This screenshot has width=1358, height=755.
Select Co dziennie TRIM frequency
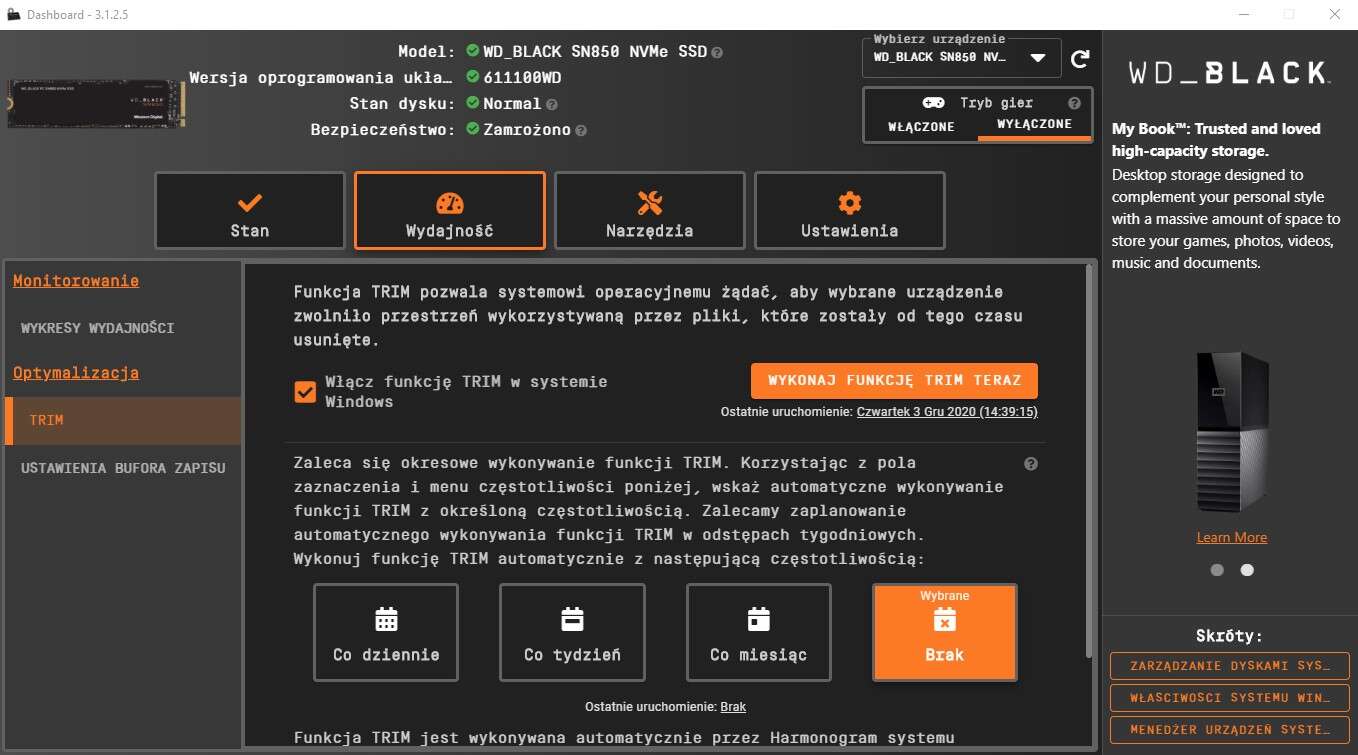(386, 632)
